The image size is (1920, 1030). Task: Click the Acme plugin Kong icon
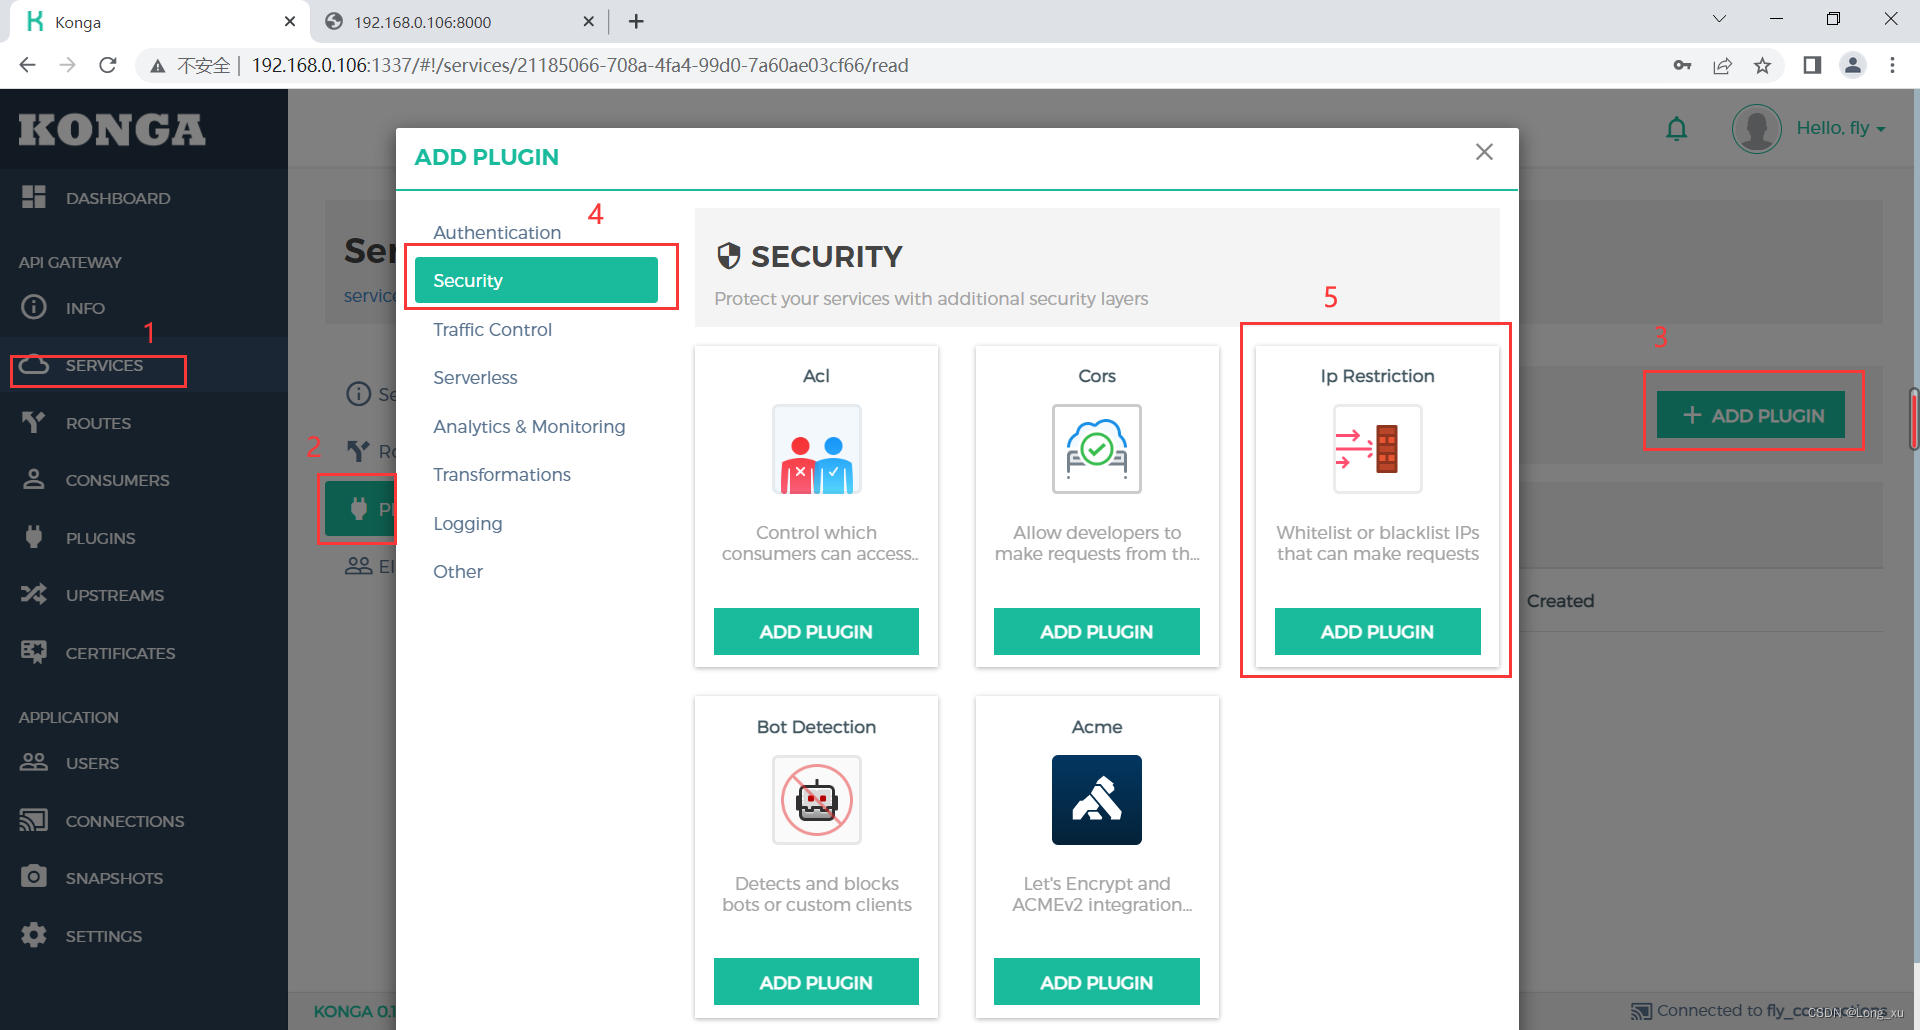click(1097, 800)
